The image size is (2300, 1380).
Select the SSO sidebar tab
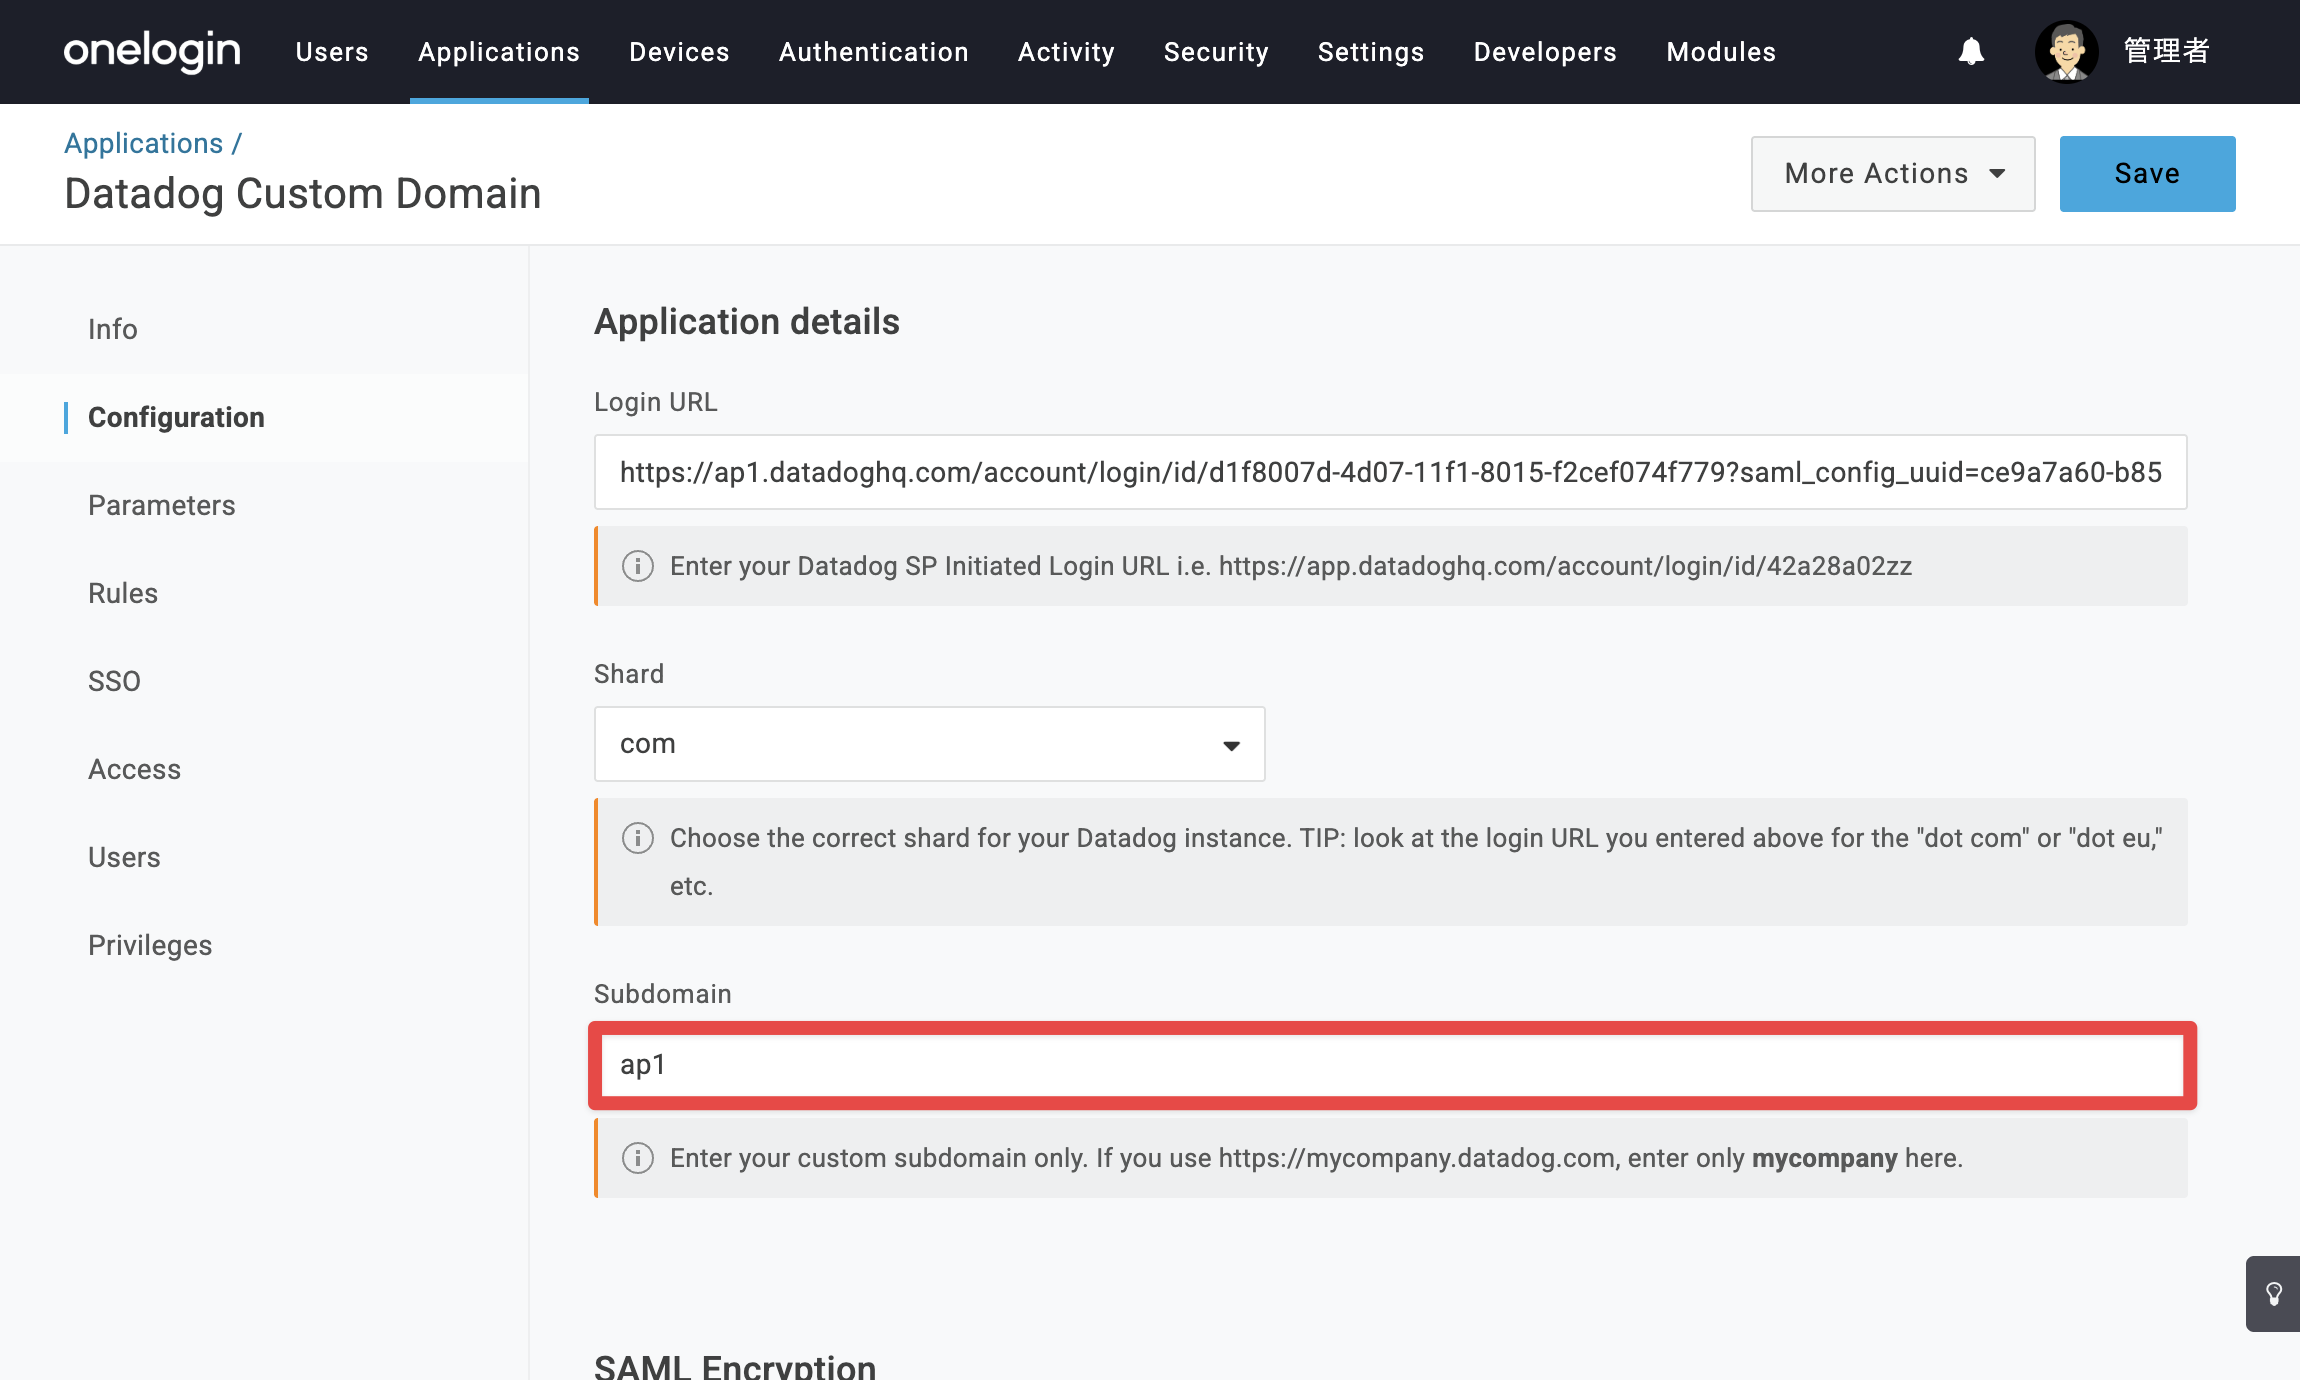114,681
